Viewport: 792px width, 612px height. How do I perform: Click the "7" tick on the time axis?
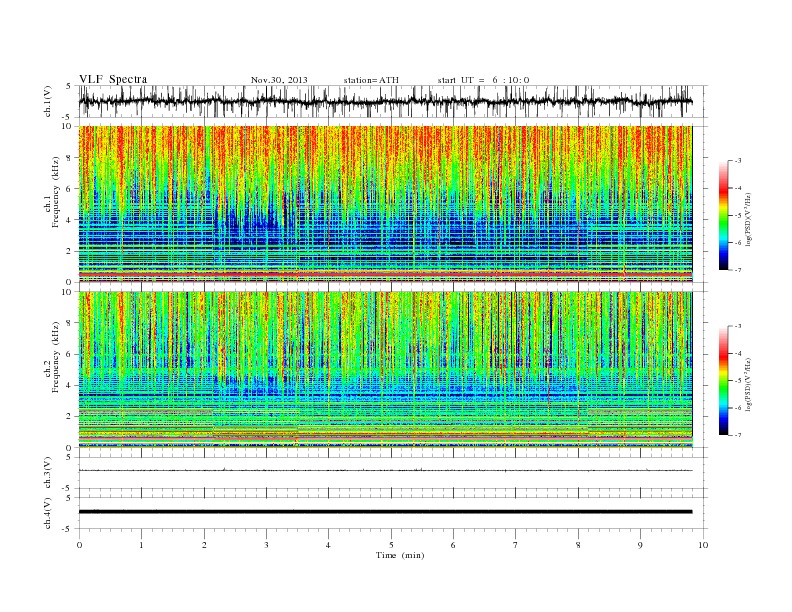point(516,545)
